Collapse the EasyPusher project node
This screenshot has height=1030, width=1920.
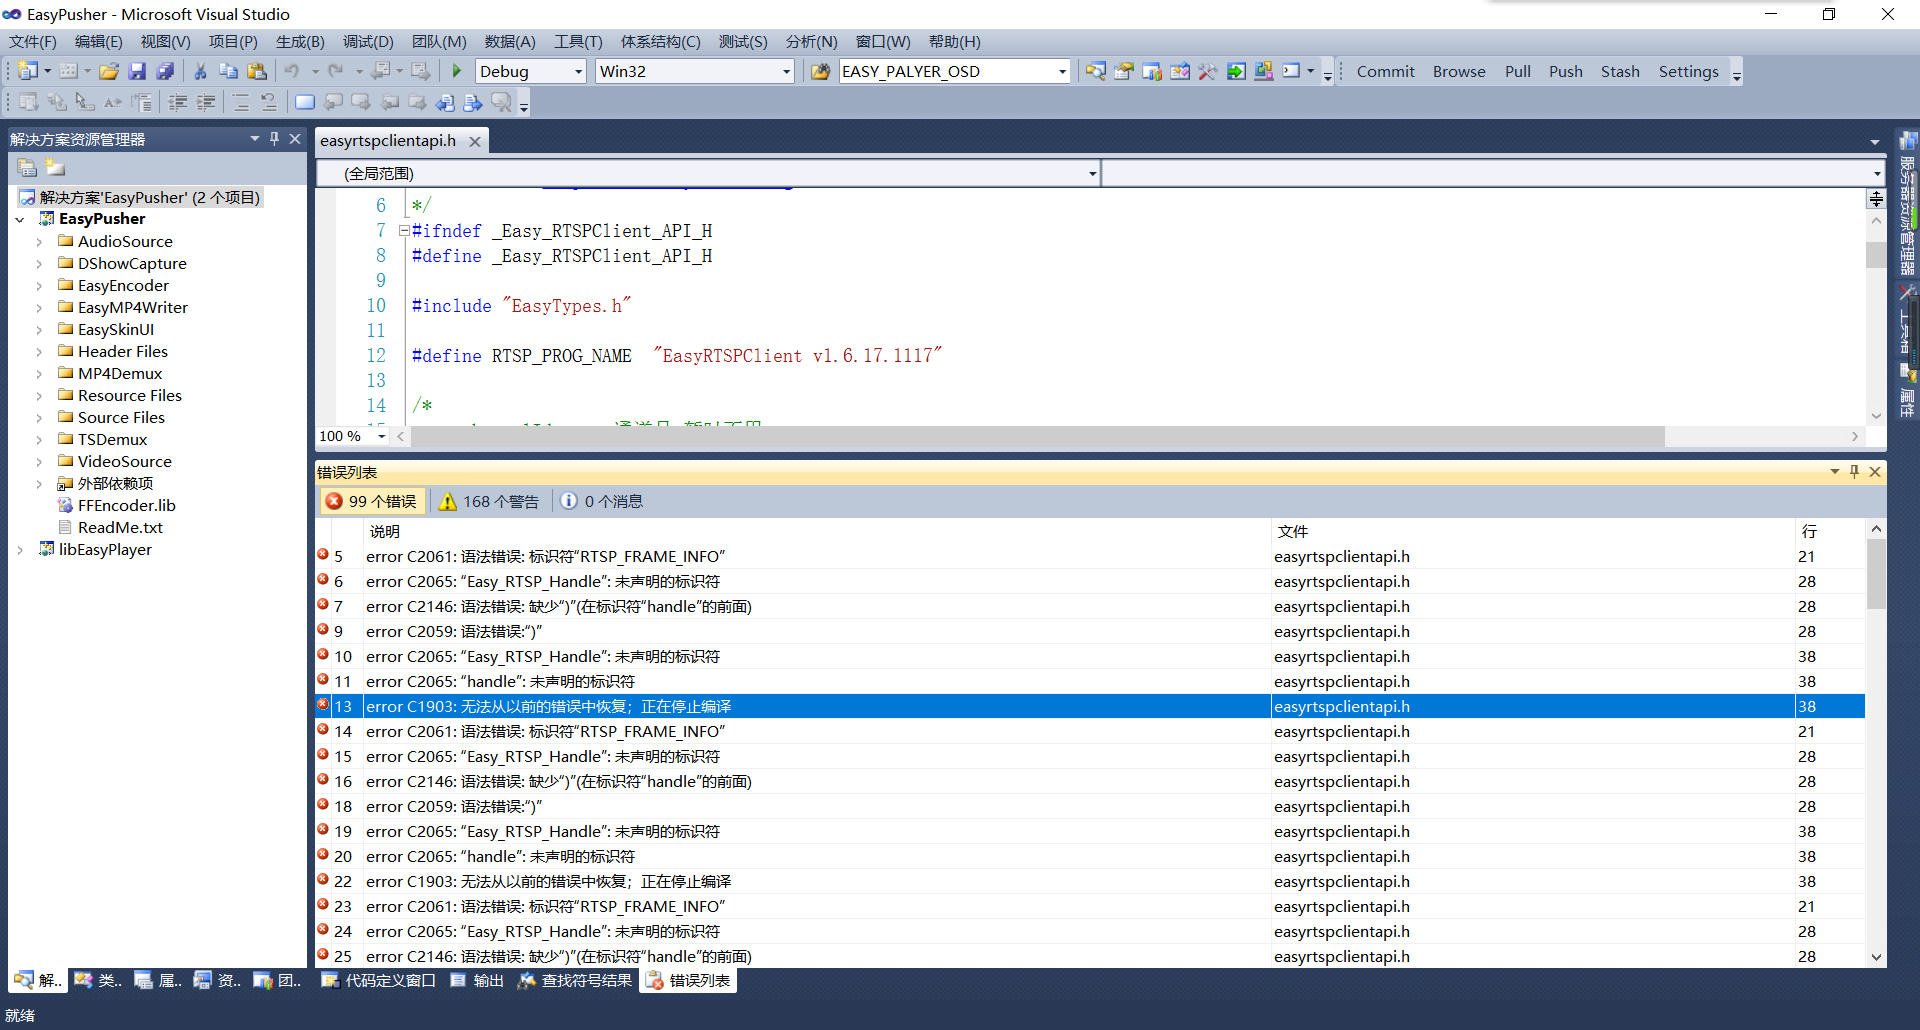20,219
